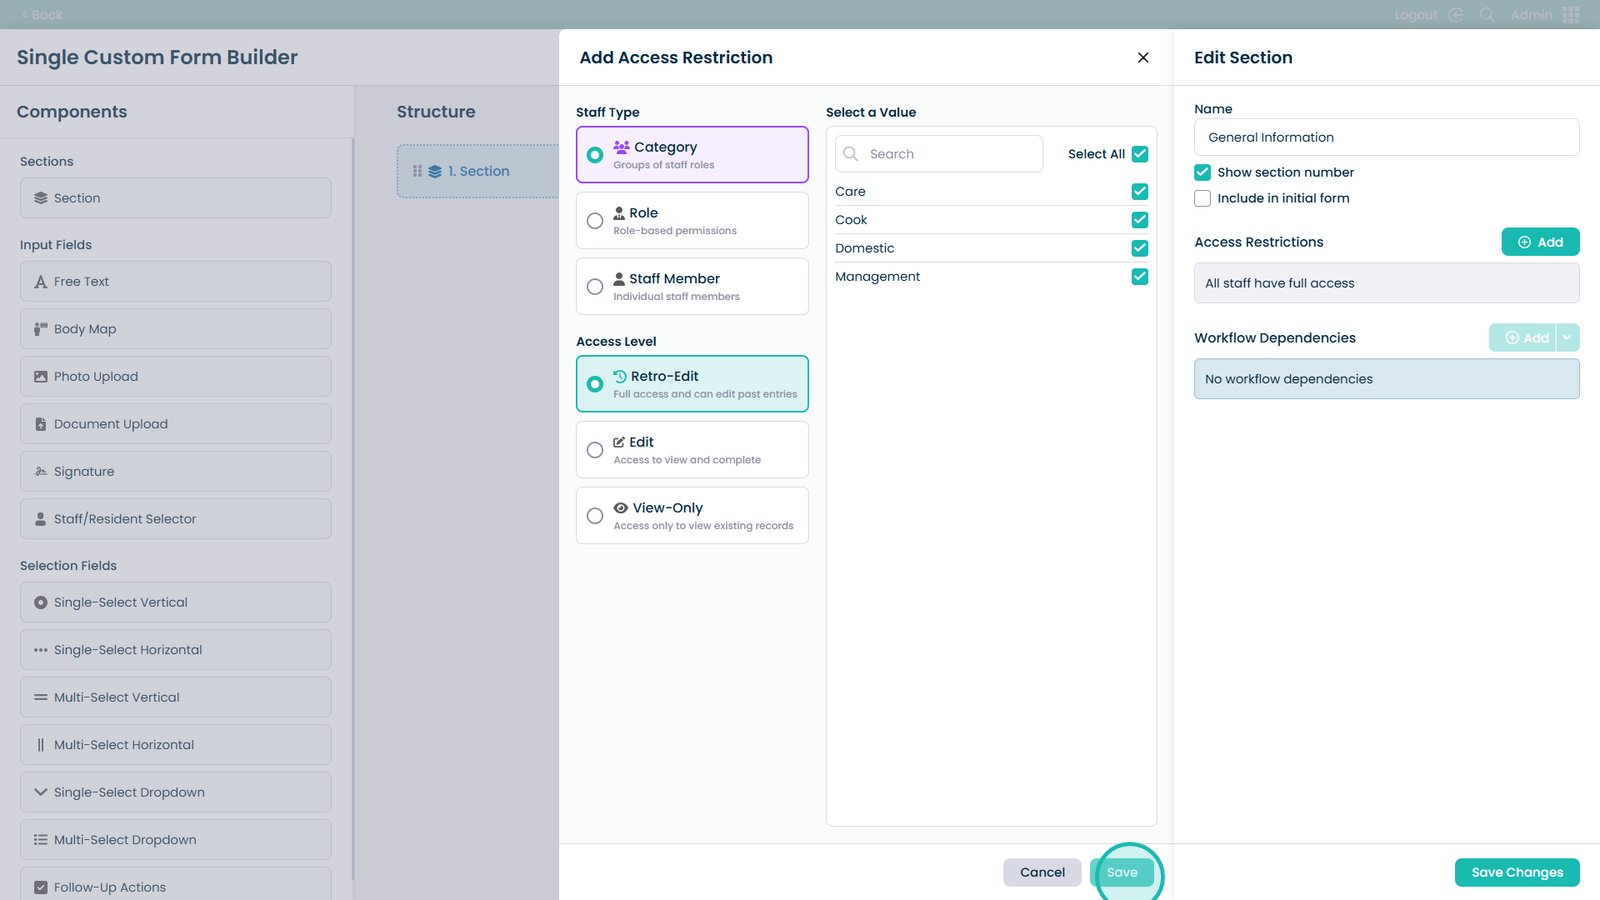The height and width of the screenshot is (900, 1600).
Task: Add the Document Upload component
Action: pos(175,424)
